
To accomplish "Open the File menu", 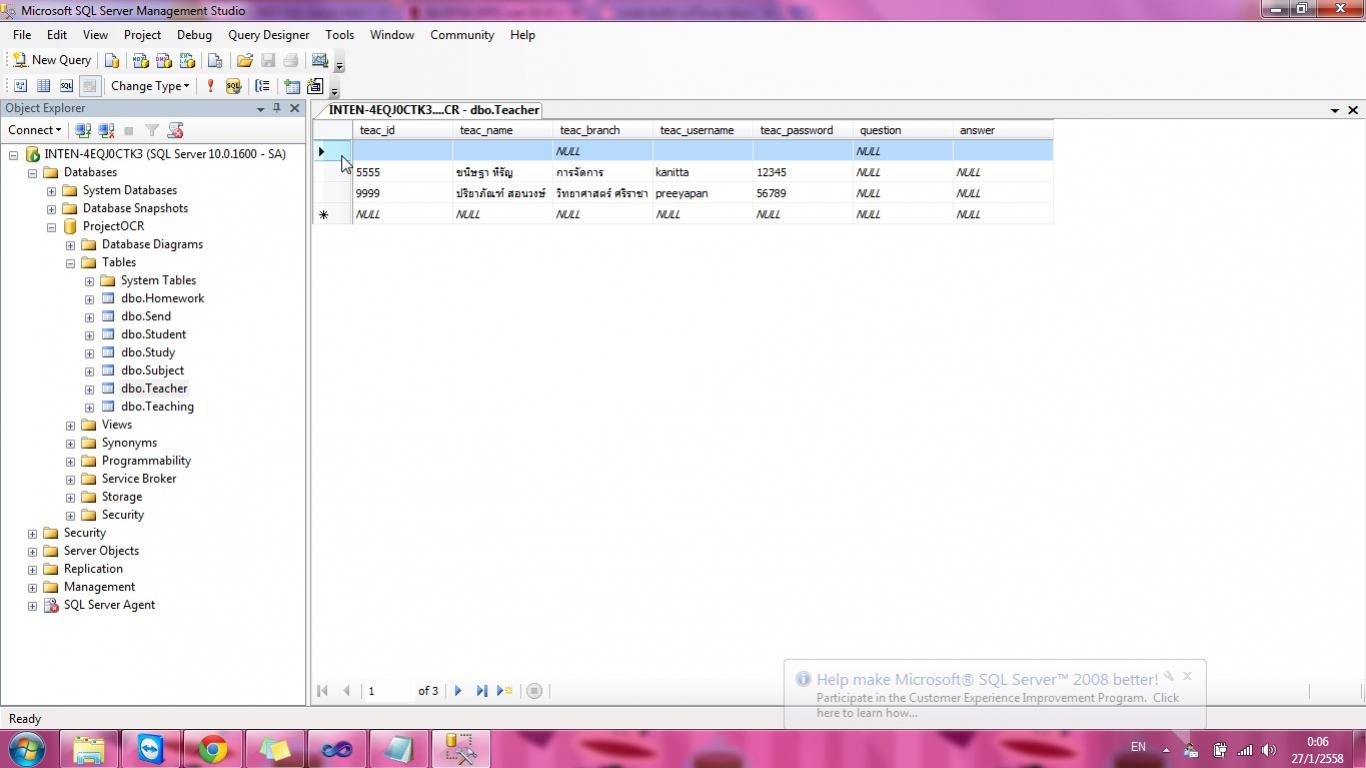I will click(x=22, y=34).
